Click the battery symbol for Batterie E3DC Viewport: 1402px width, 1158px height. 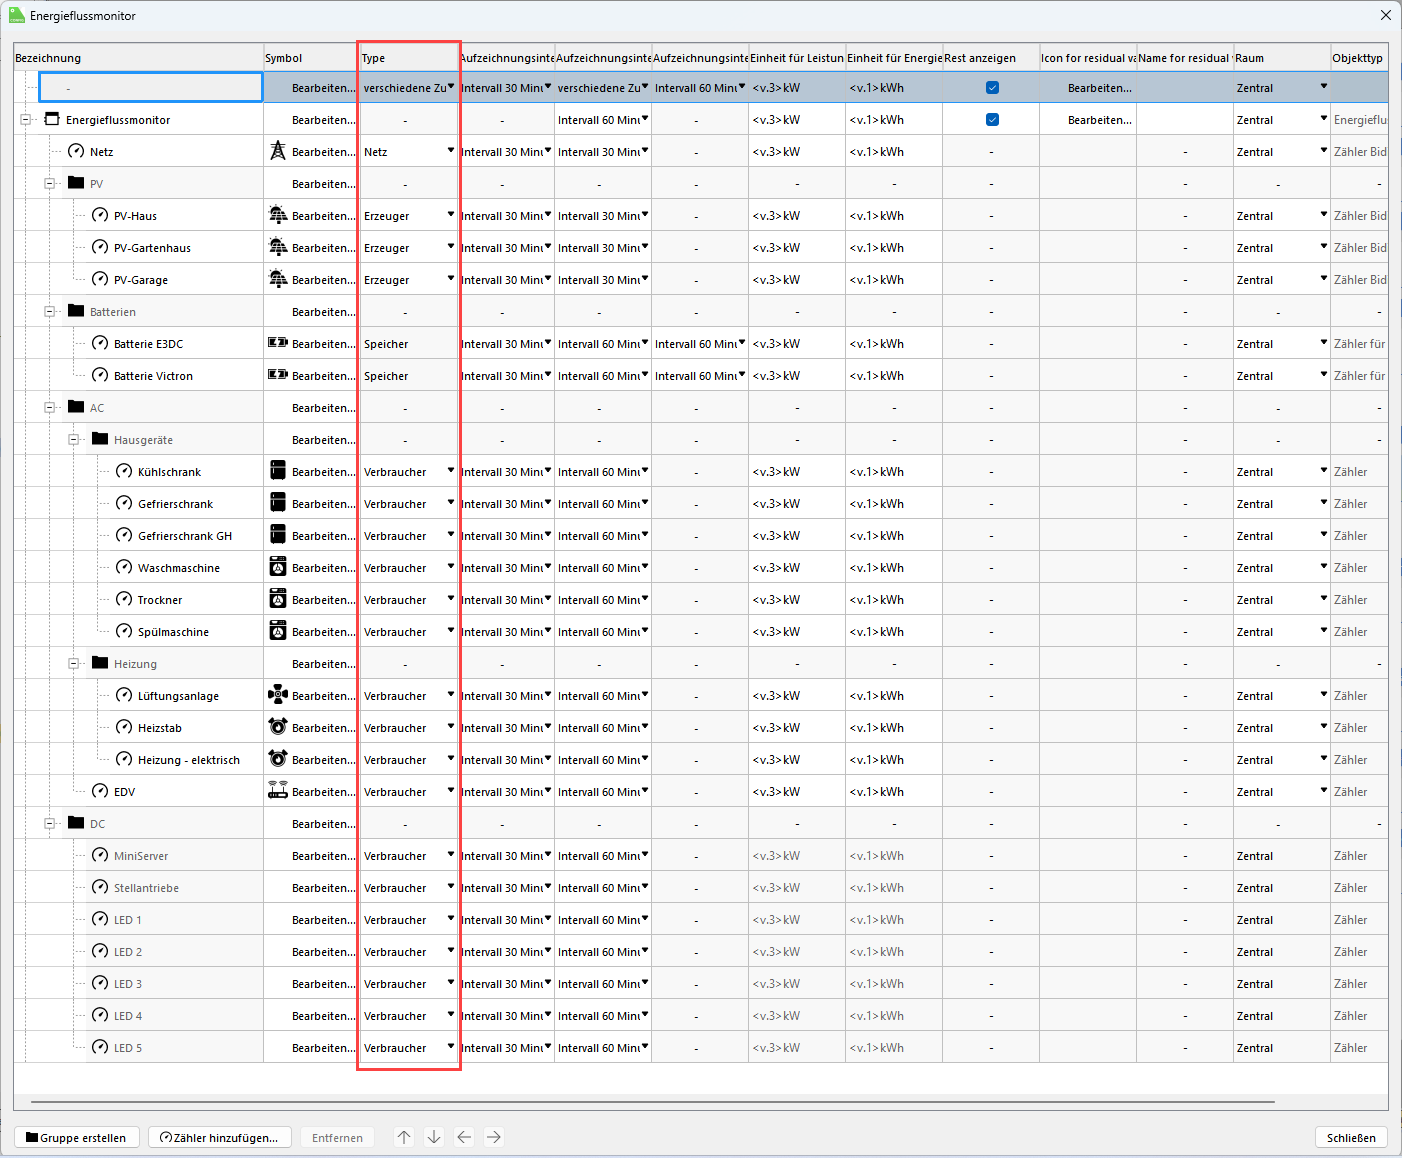pos(278,343)
